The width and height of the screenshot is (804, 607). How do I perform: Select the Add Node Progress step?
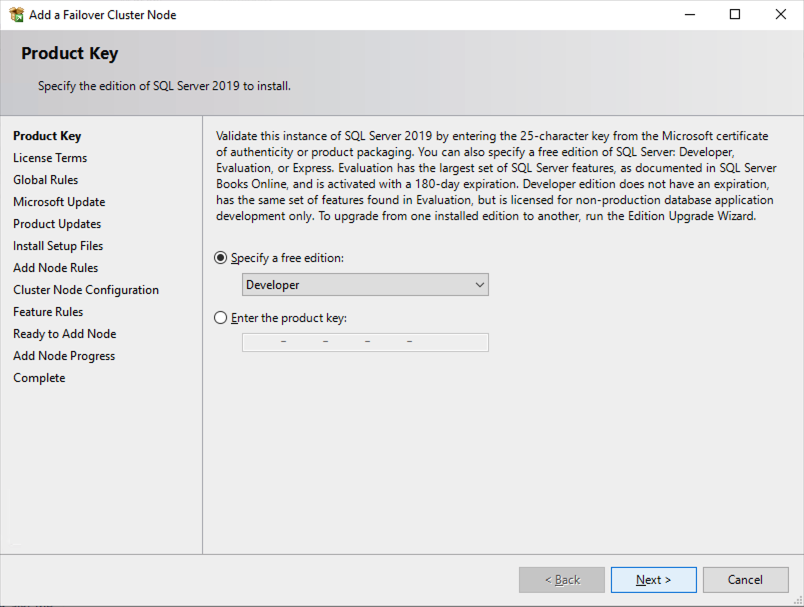64,356
